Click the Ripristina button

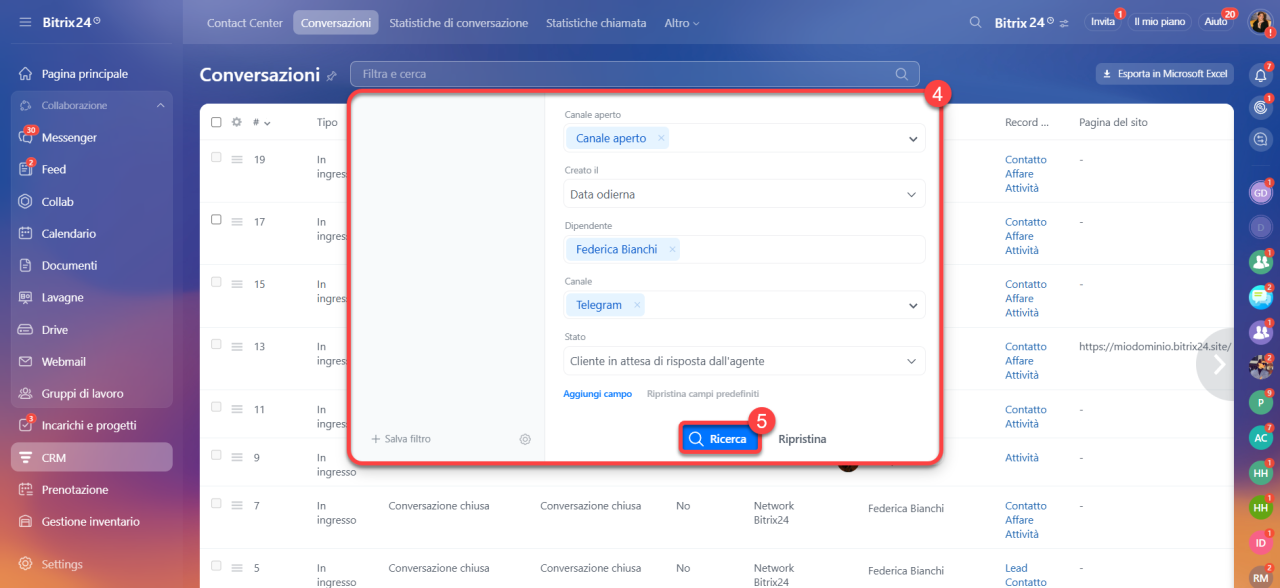(802, 439)
